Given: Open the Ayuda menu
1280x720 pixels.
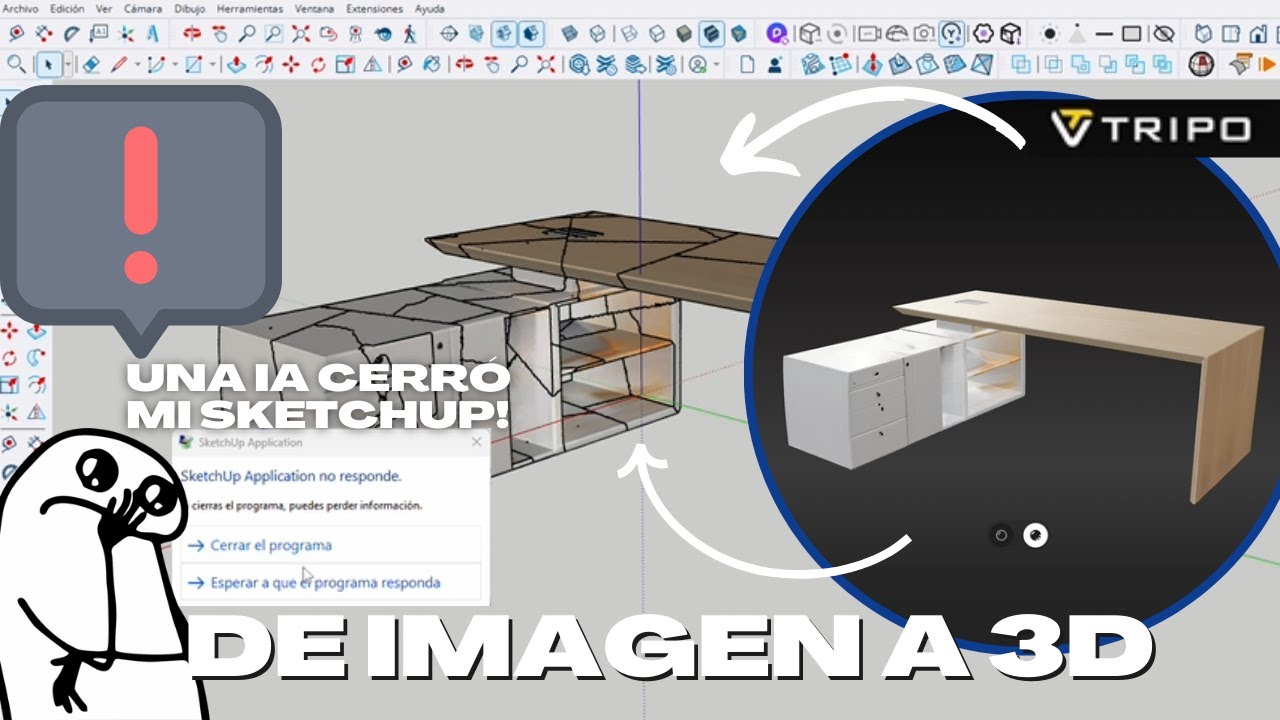Looking at the screenshot, I should [x=429, y=8].
